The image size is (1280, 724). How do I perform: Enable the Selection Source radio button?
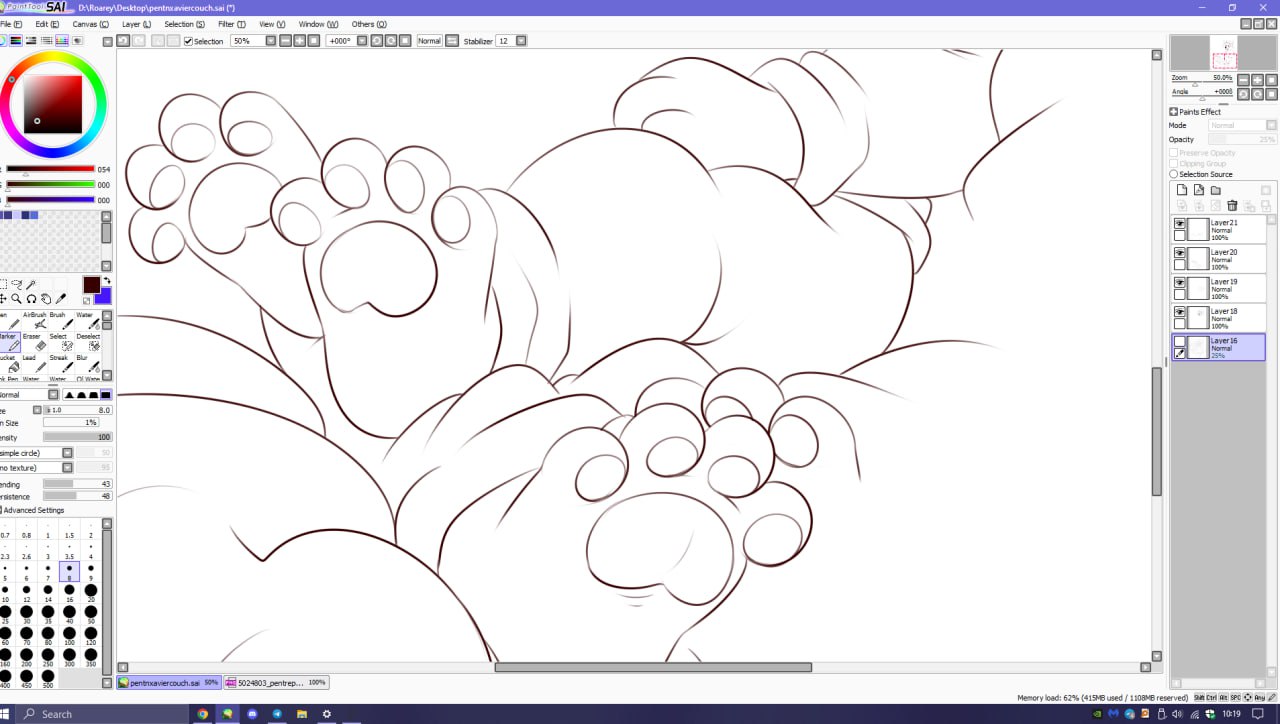click(1174, 174)
